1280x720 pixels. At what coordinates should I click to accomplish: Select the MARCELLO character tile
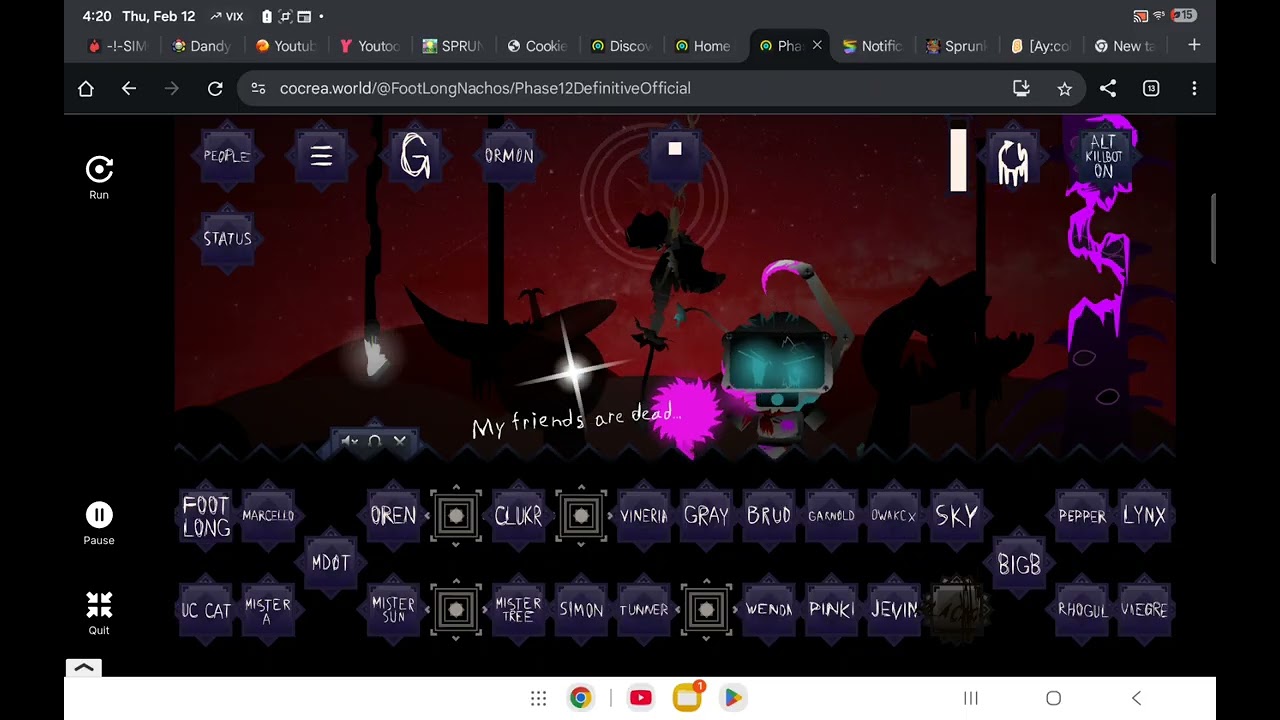(268, 516)
